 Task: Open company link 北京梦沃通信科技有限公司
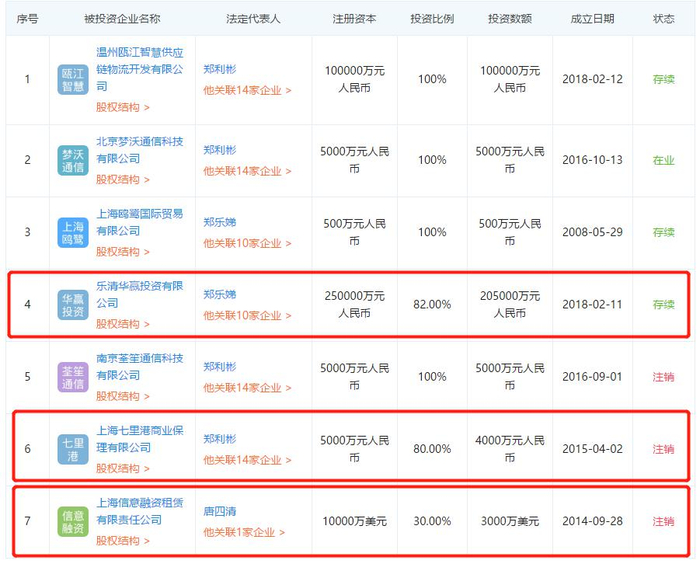pyautogui.click(x=140, y=150)
